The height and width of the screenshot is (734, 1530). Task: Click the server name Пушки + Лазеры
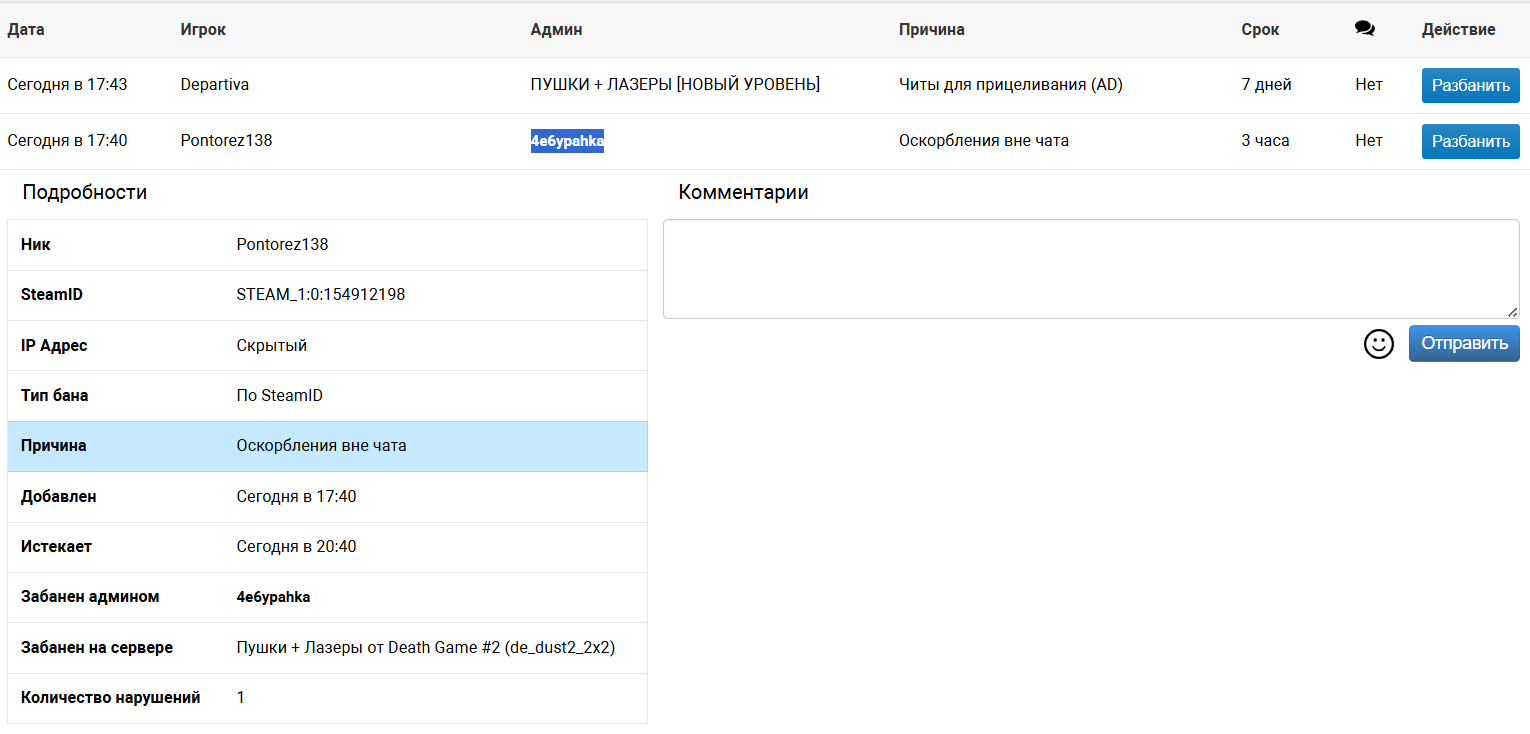pyautogui.click(x=425, y=647)
